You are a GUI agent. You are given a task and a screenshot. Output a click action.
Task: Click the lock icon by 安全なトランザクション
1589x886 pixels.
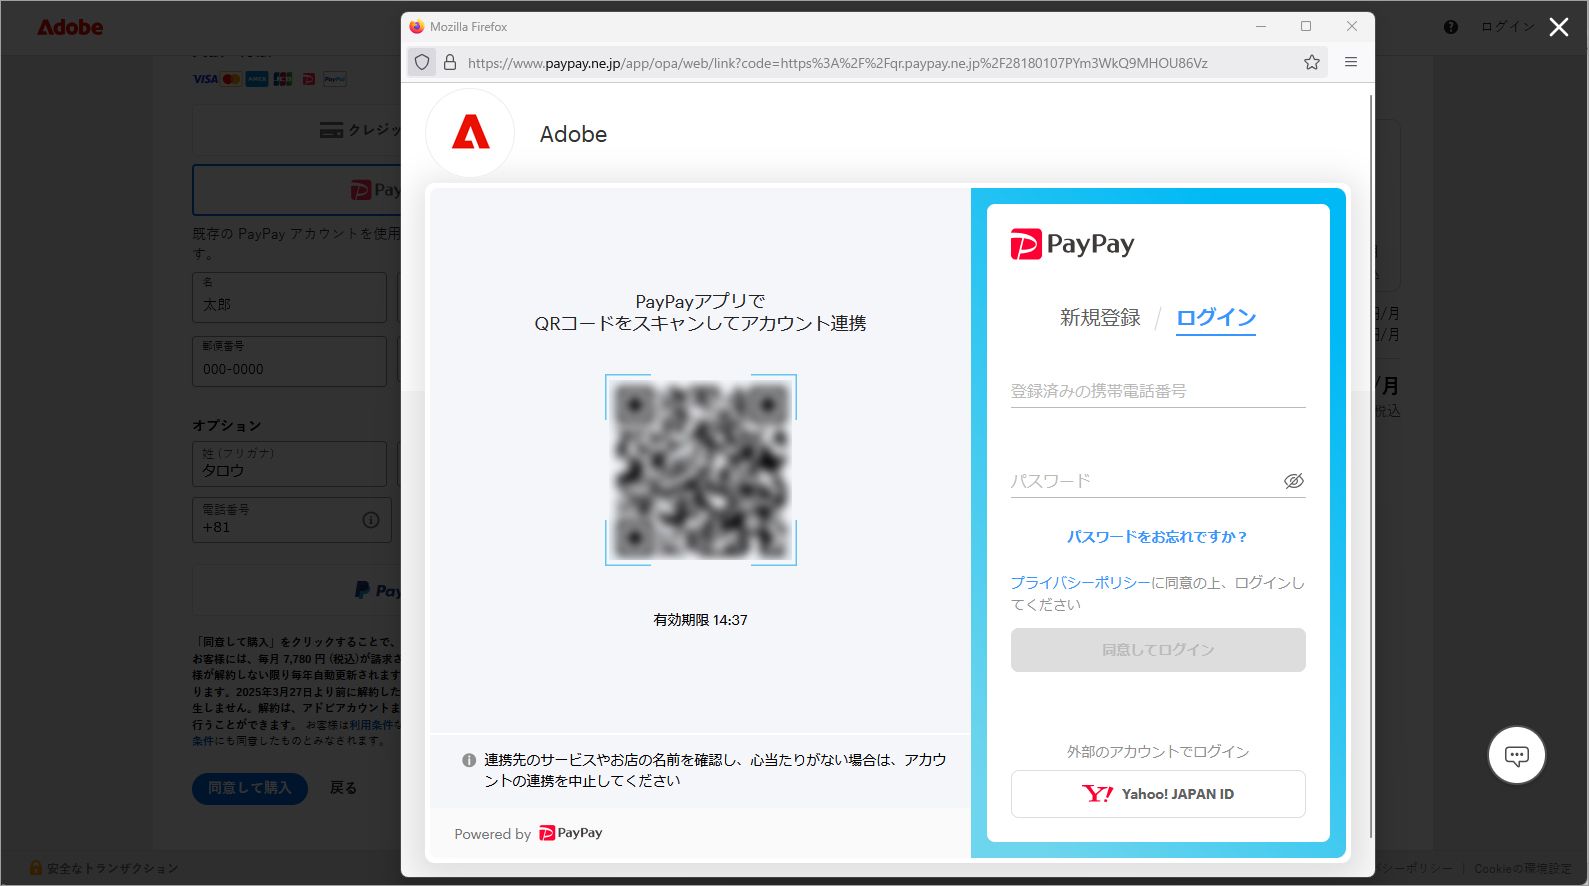coord(36,868)
